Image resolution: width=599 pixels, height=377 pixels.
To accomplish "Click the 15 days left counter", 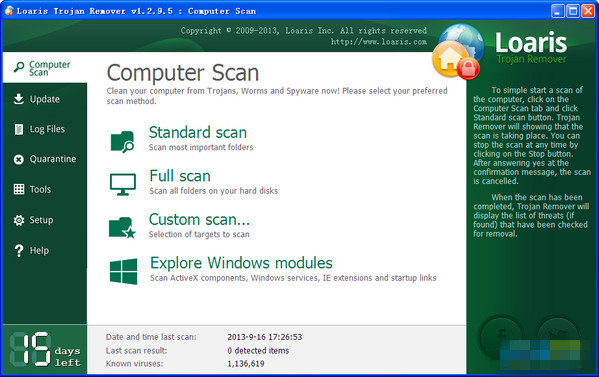I will coord(45,349).
